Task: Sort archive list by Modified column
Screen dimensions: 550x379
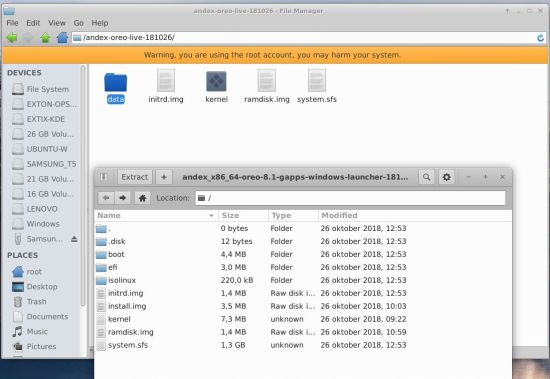Action: (415, 215)
